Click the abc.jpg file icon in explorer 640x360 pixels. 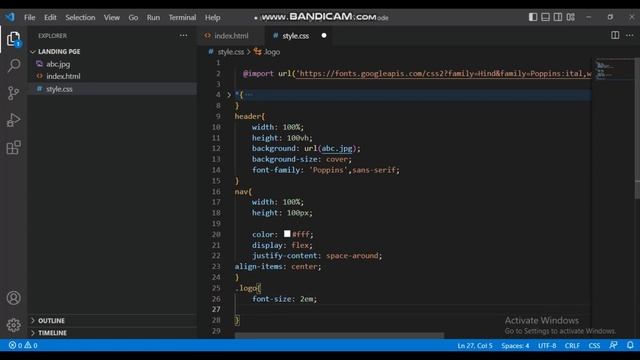(39, 64)
